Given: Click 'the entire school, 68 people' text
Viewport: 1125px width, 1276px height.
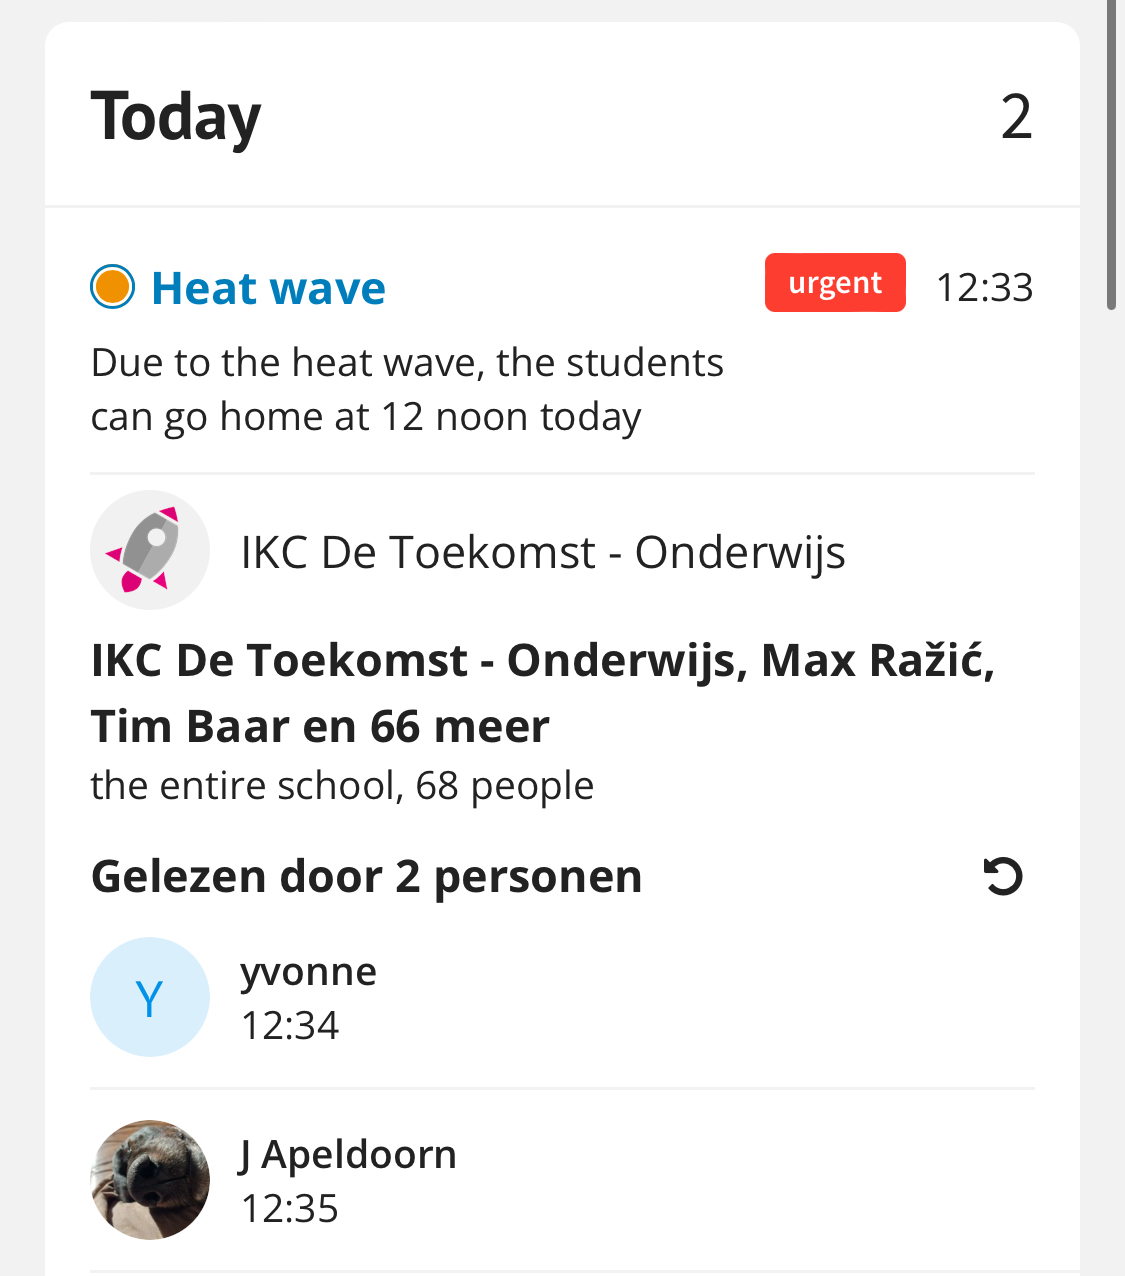Looking at the screenshot, I should point(342,786).
